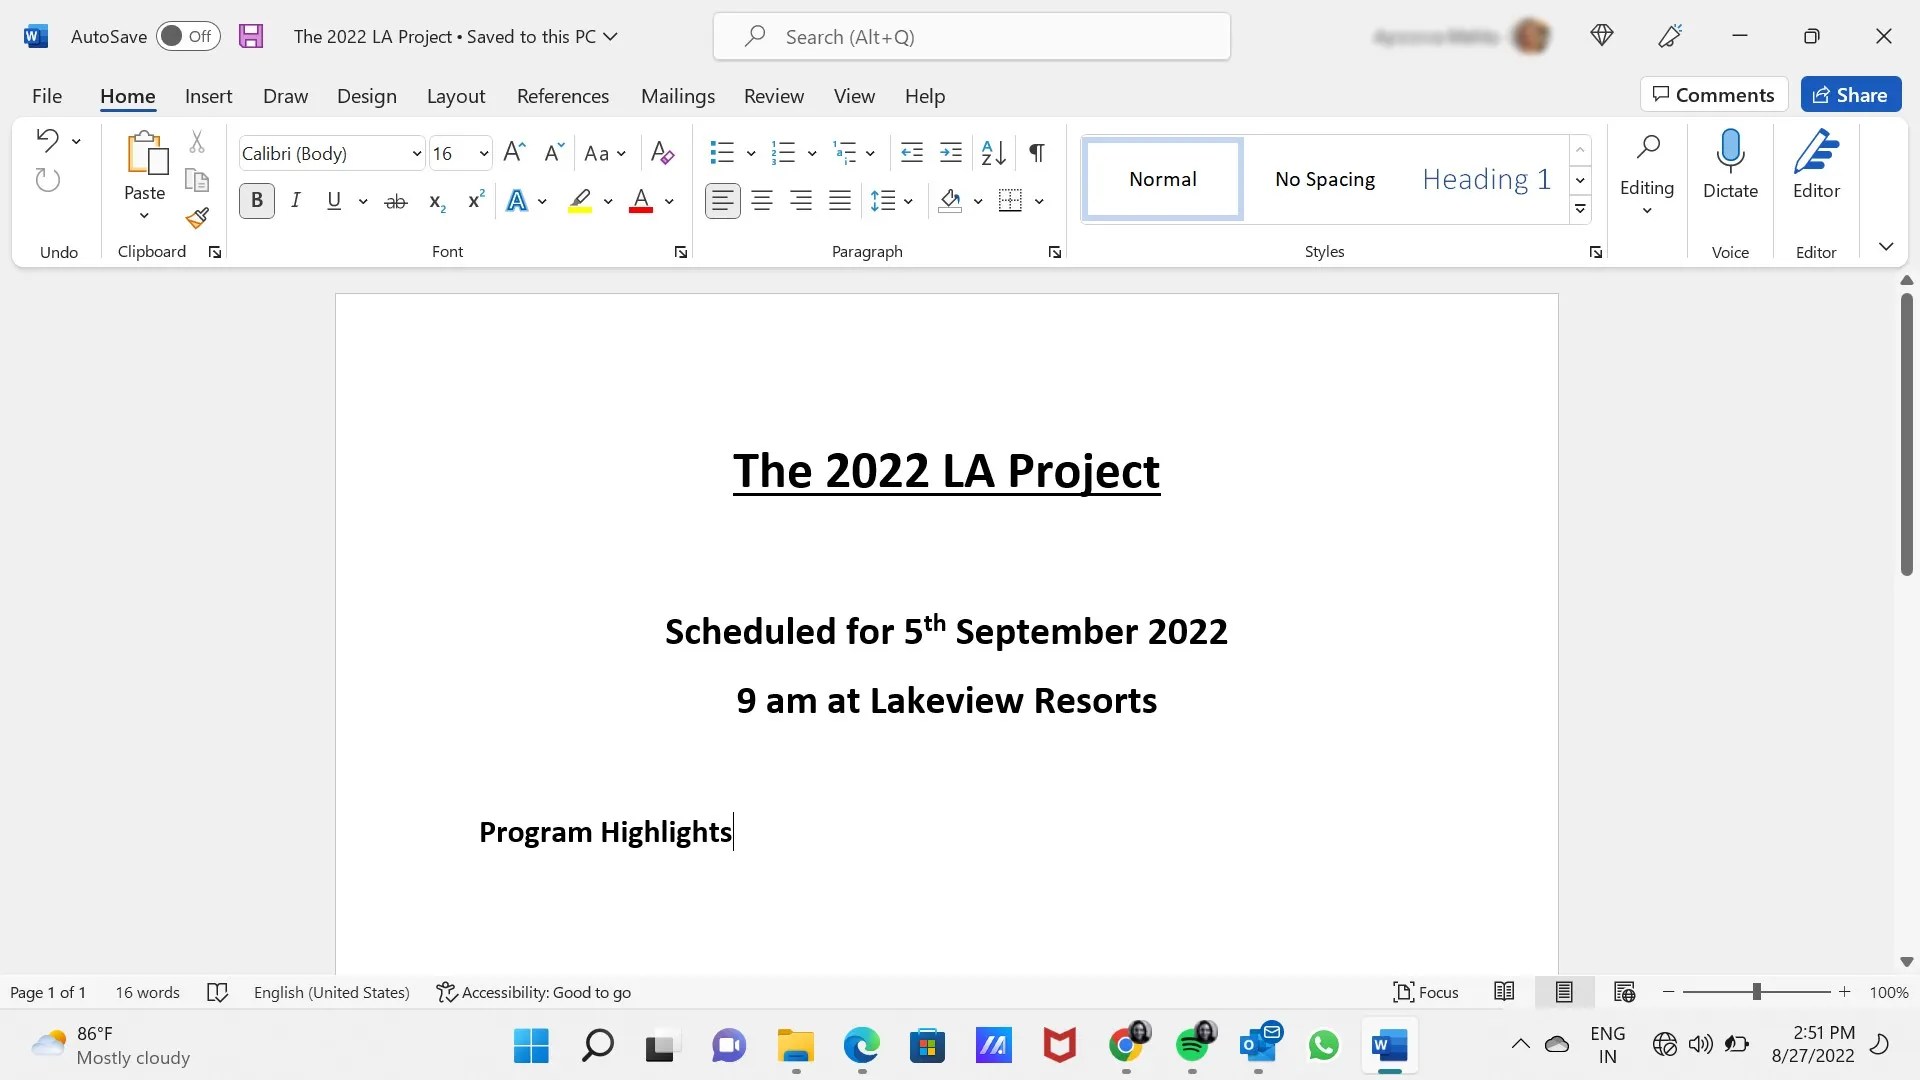1920x1080 pixels.
Task: Open the Clear All Formatting tool
Action: [x=661, y=153]
